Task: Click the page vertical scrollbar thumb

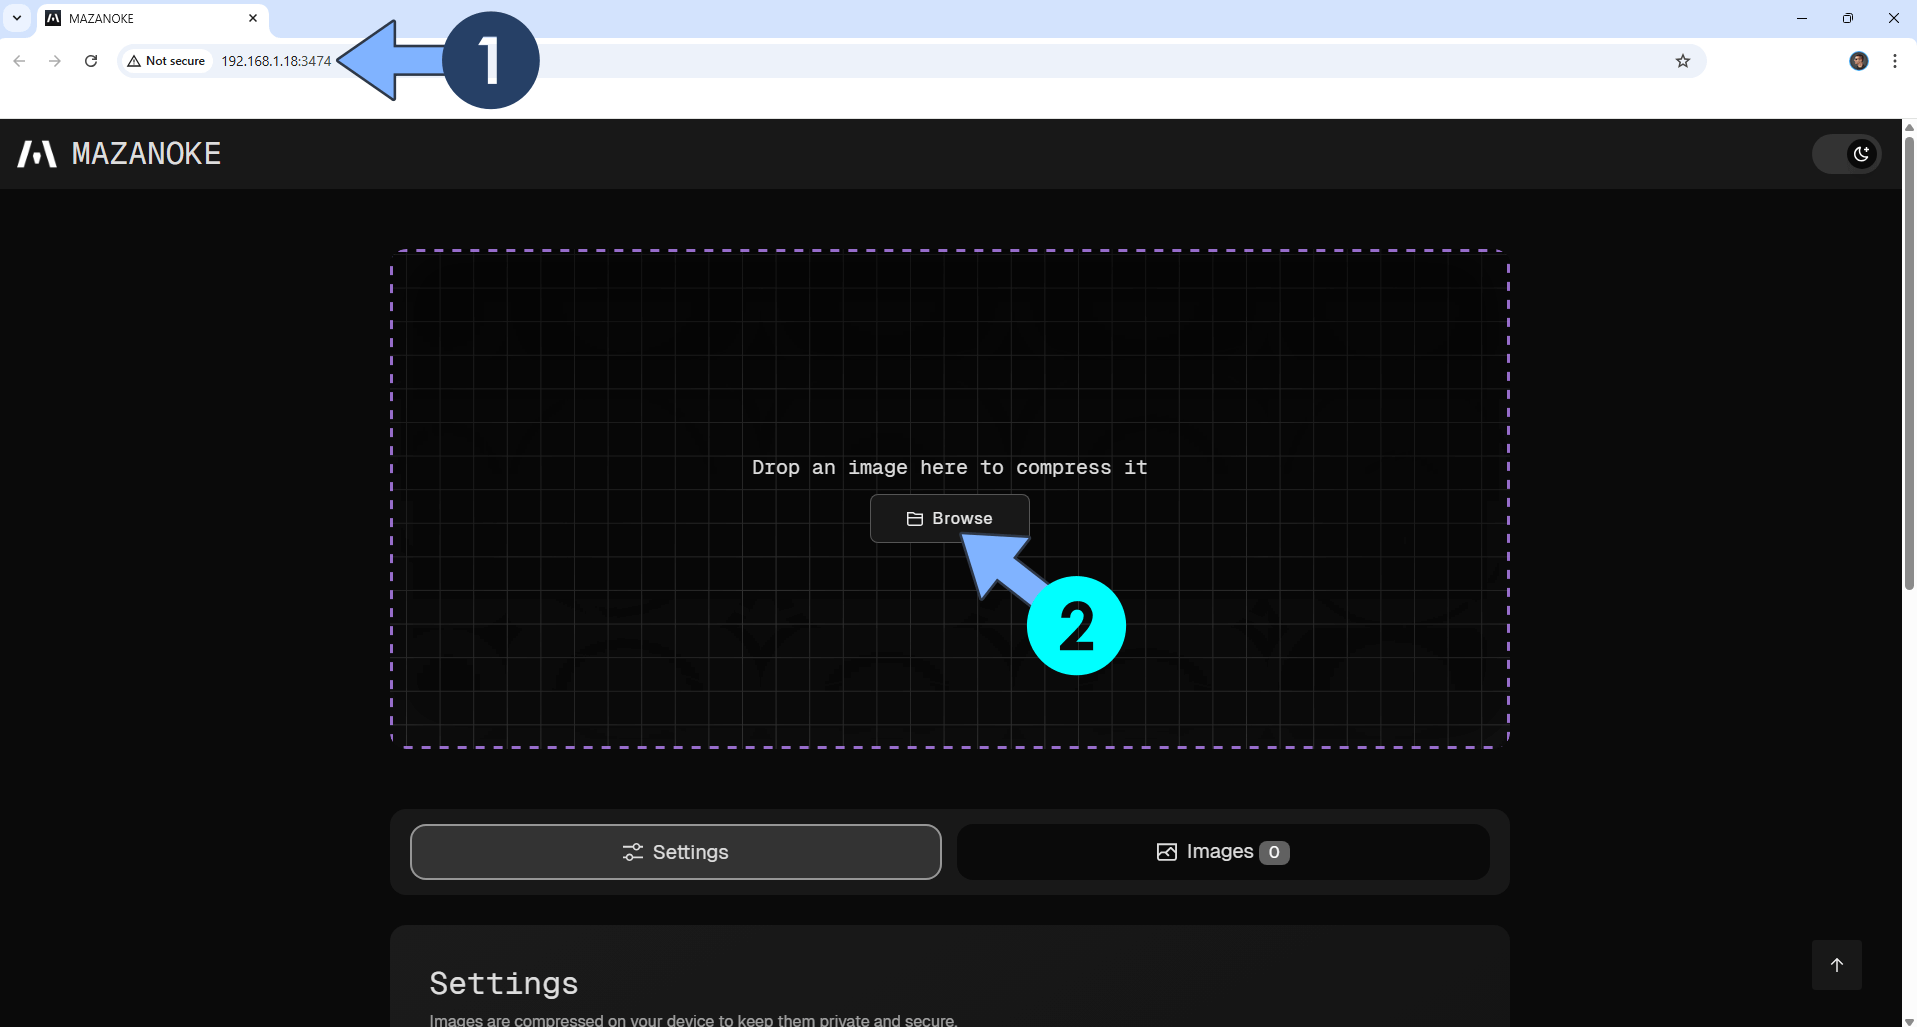Action: click(1909, 362)
